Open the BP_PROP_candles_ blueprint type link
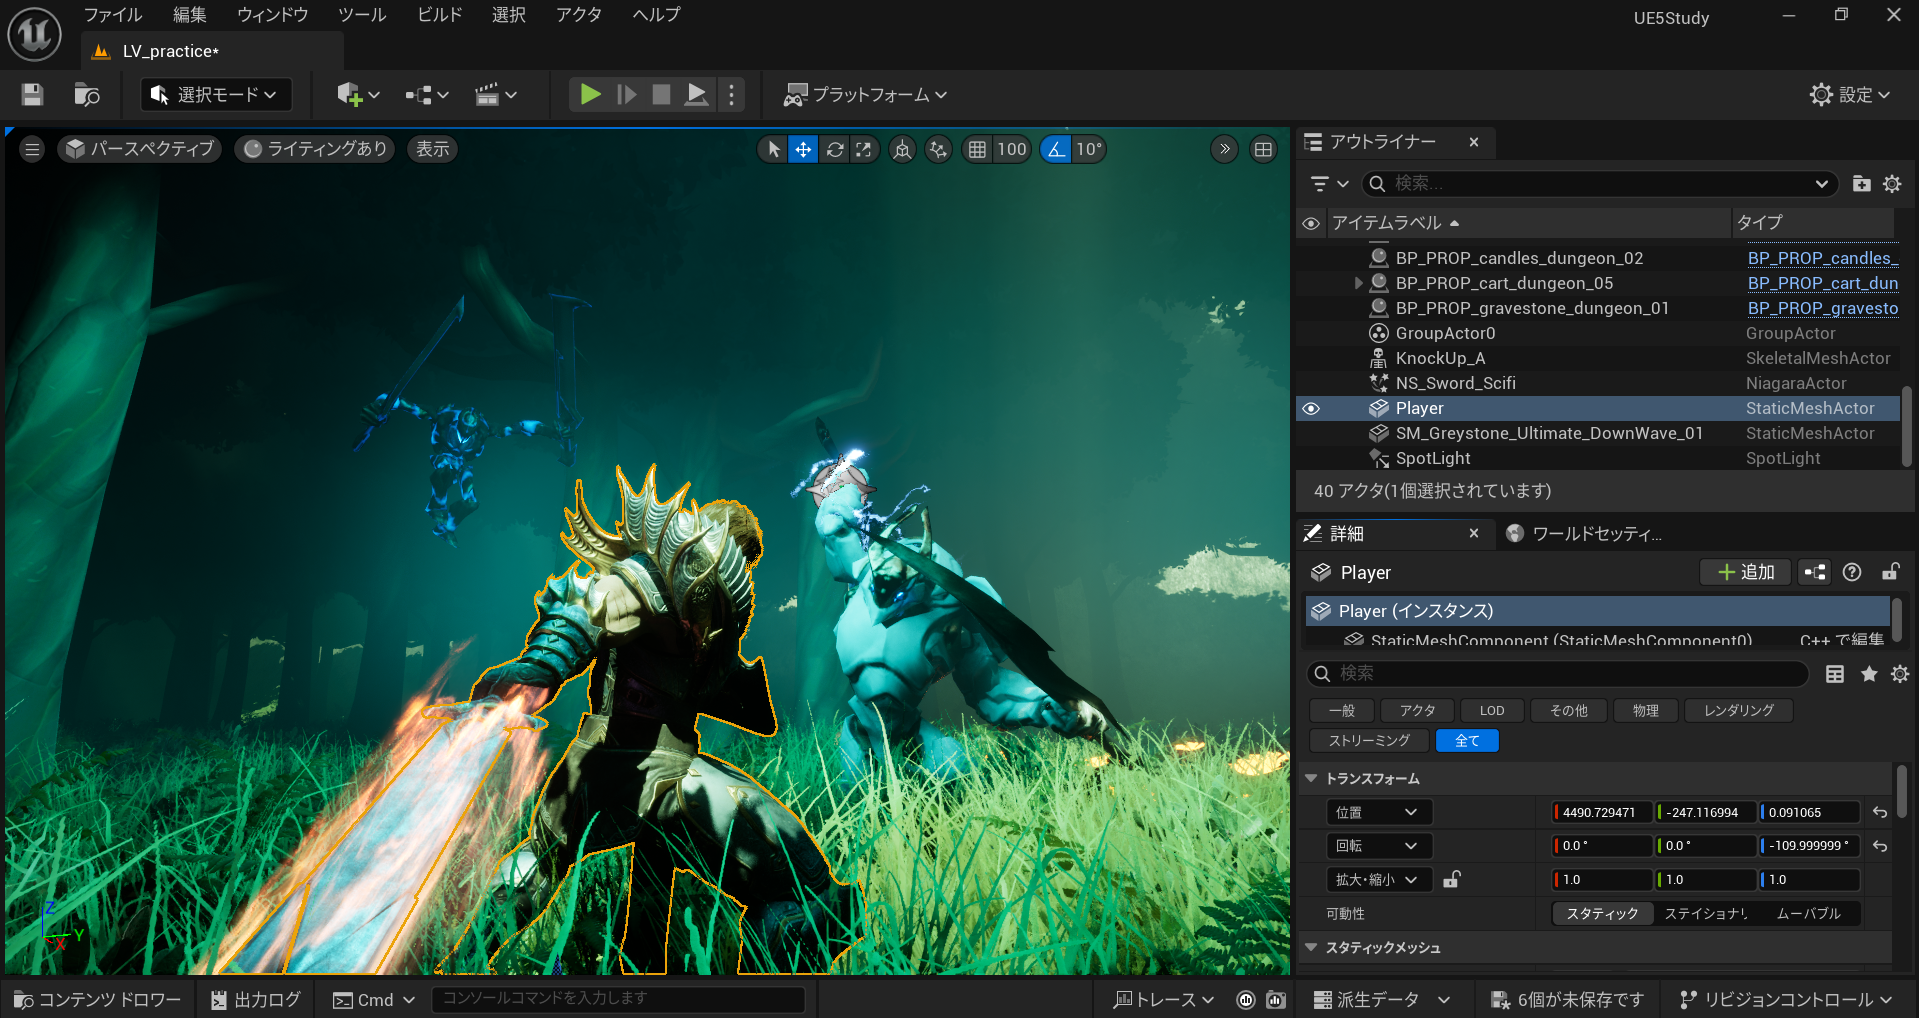Image resolution: width=1919 pixels, height=1018 pixels. [1822, 258]
